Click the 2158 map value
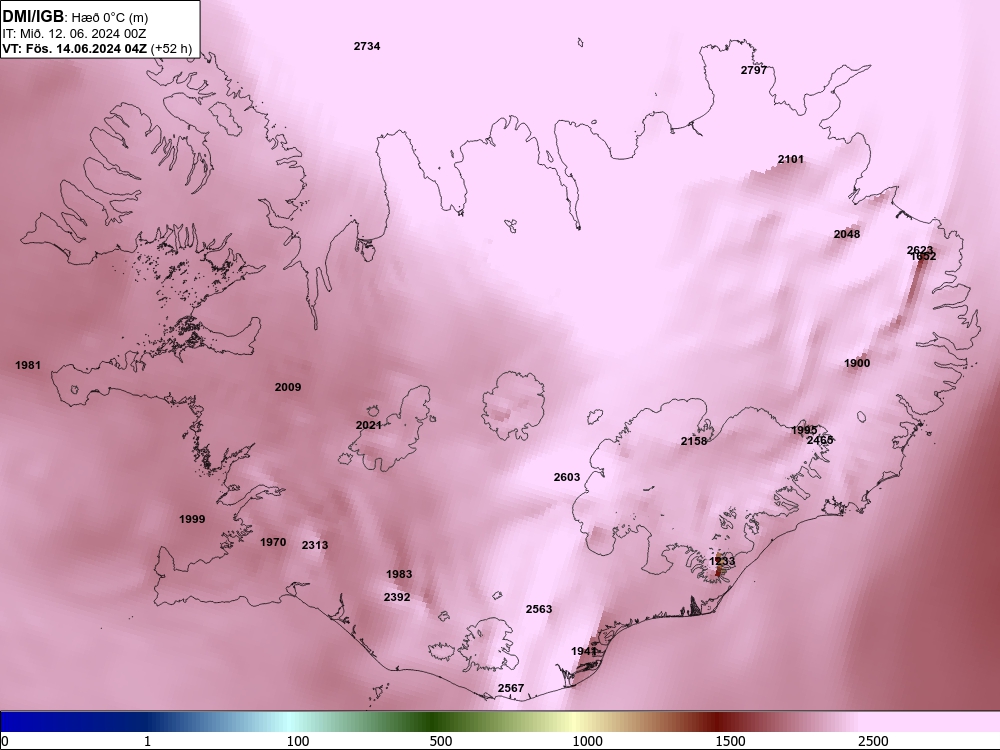 (694, 441)
